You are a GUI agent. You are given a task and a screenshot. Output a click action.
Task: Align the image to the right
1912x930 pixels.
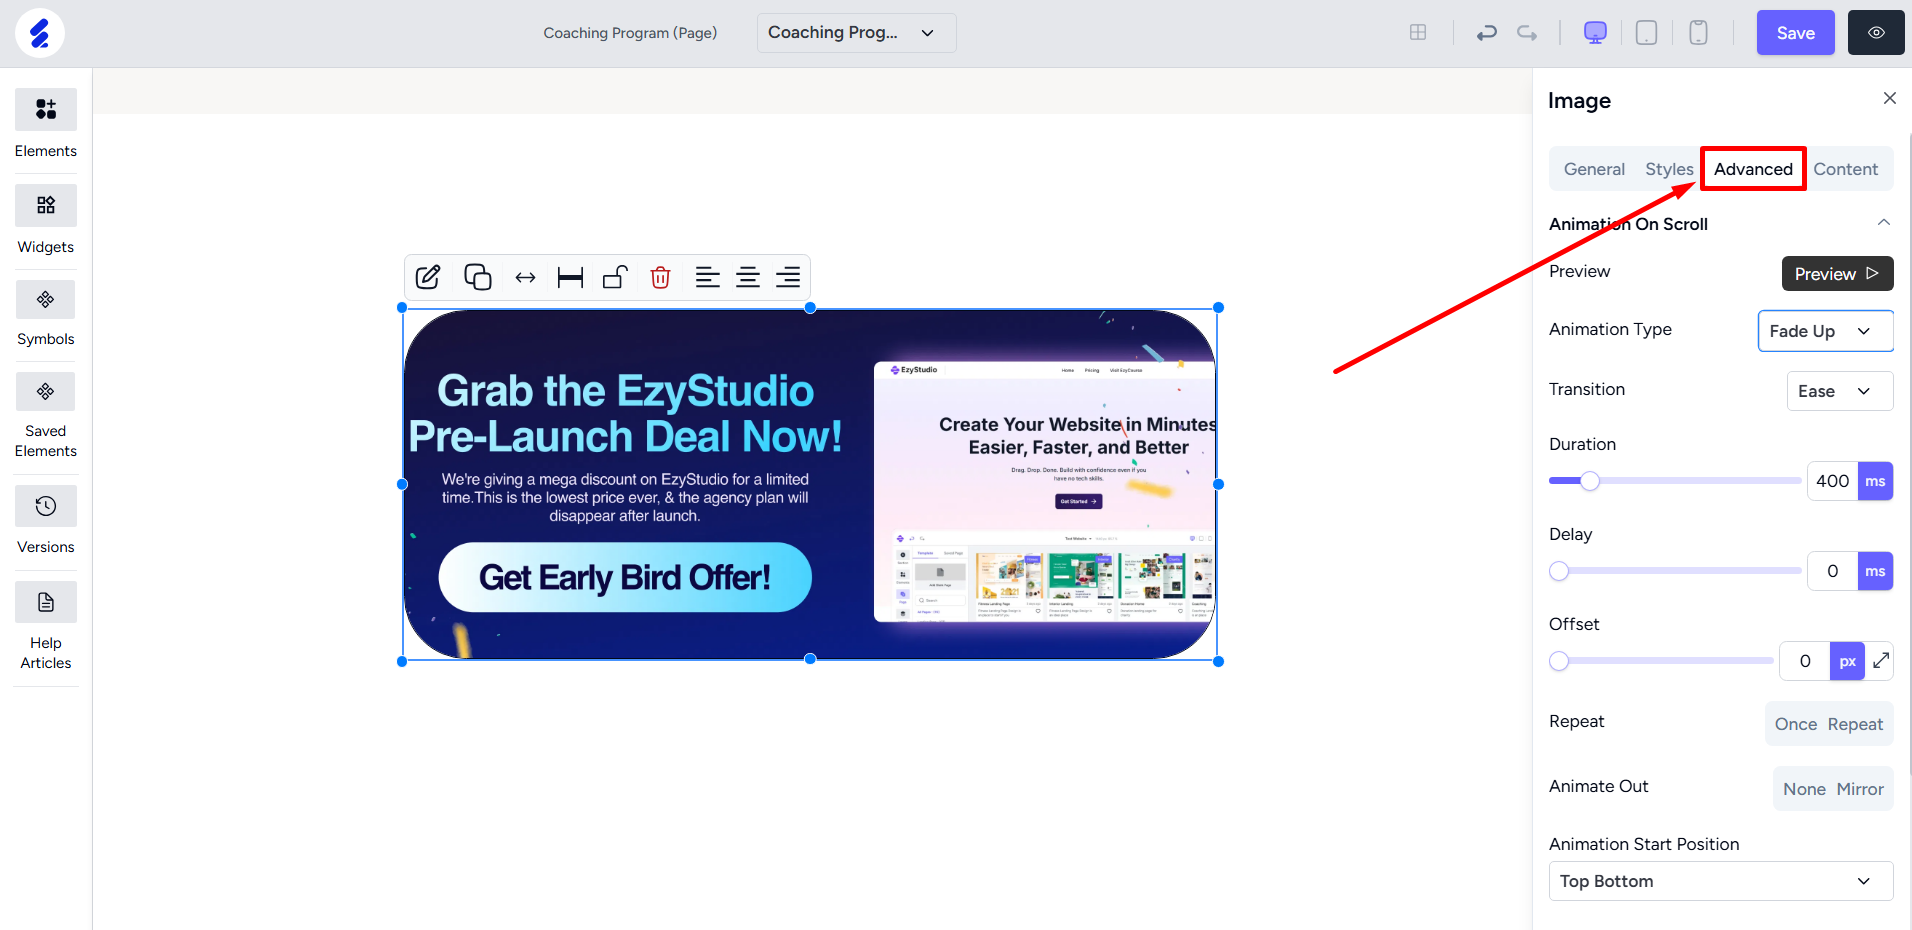[788, 277]
